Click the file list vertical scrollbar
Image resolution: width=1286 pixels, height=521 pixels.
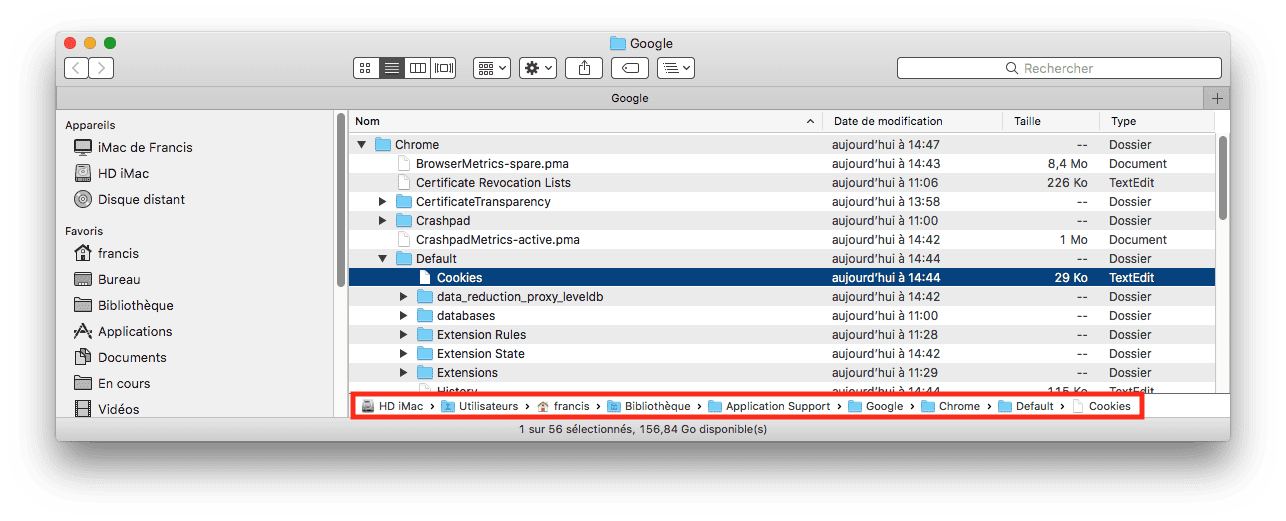1222,178
